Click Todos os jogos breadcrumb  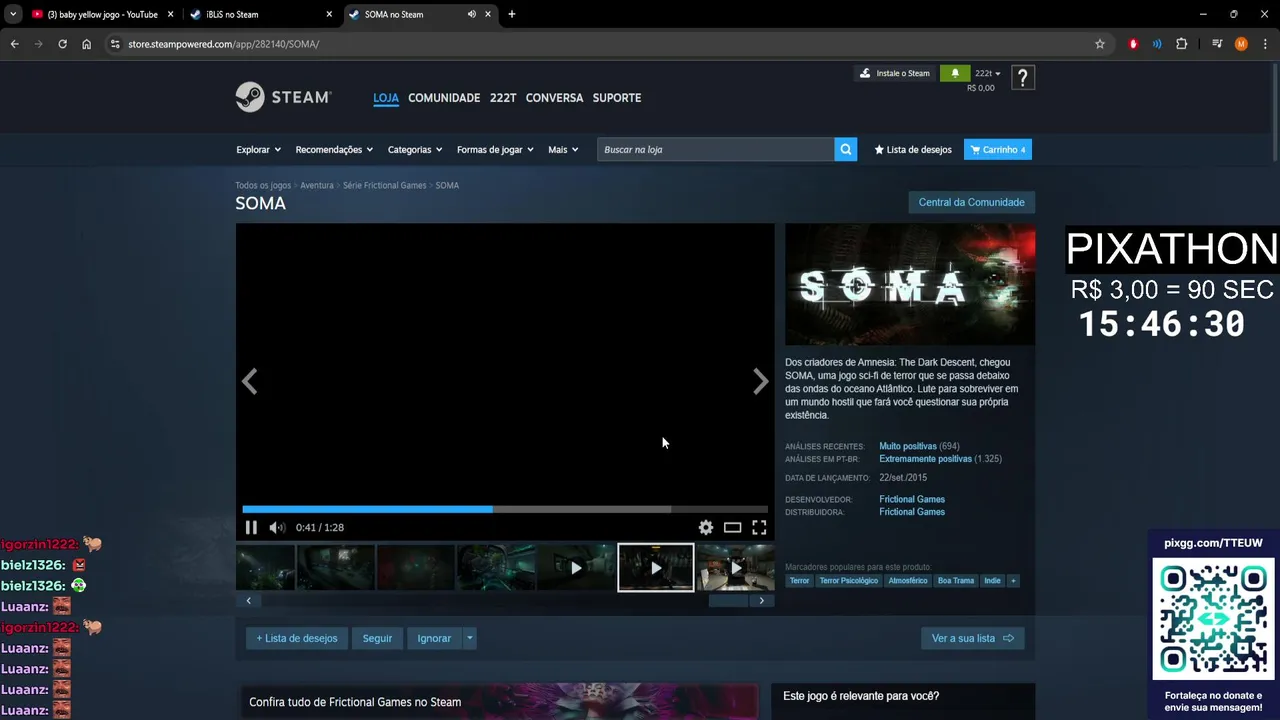(263, 185)
